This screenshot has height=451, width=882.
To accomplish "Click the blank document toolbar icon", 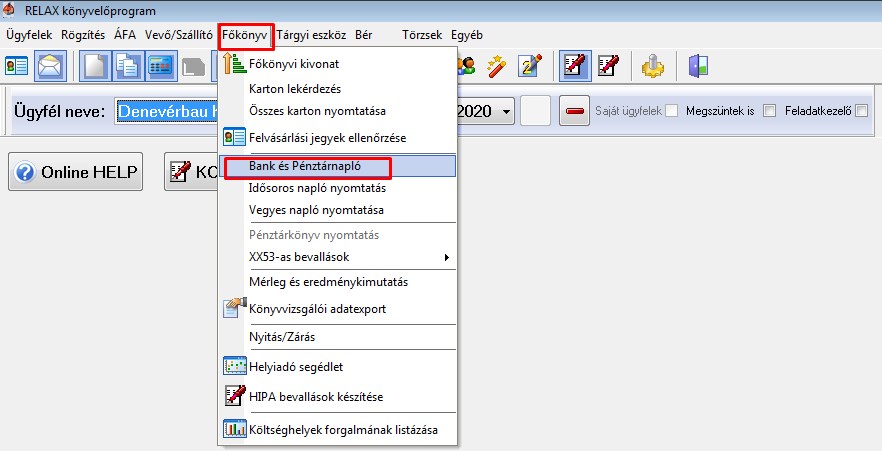I will pos(94,66).
